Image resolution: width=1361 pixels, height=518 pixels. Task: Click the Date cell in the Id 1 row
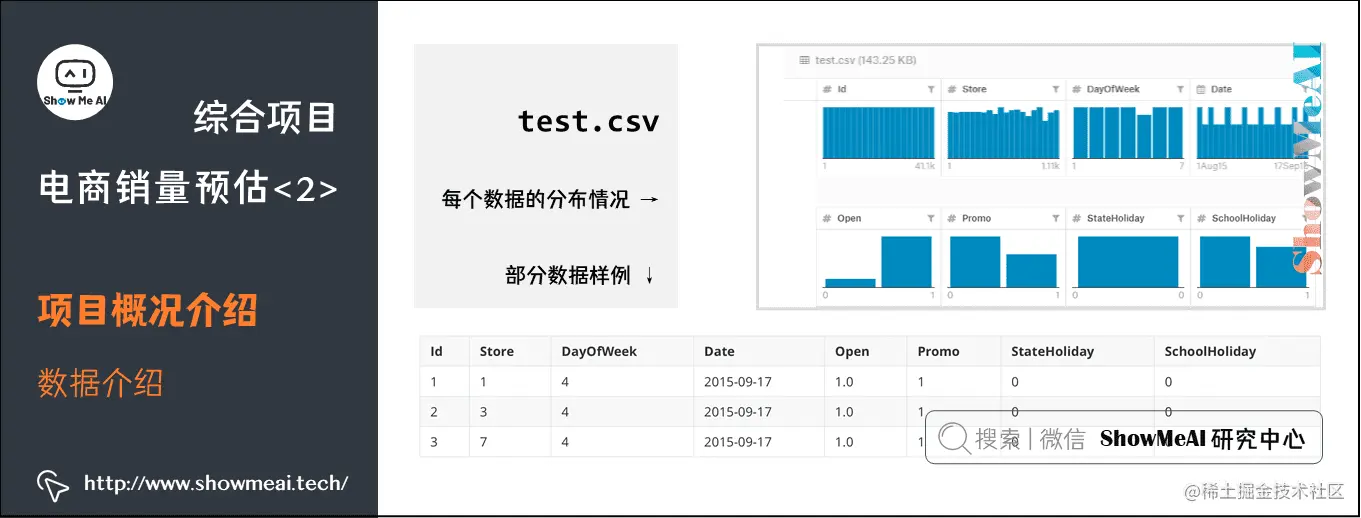[738, 382]
